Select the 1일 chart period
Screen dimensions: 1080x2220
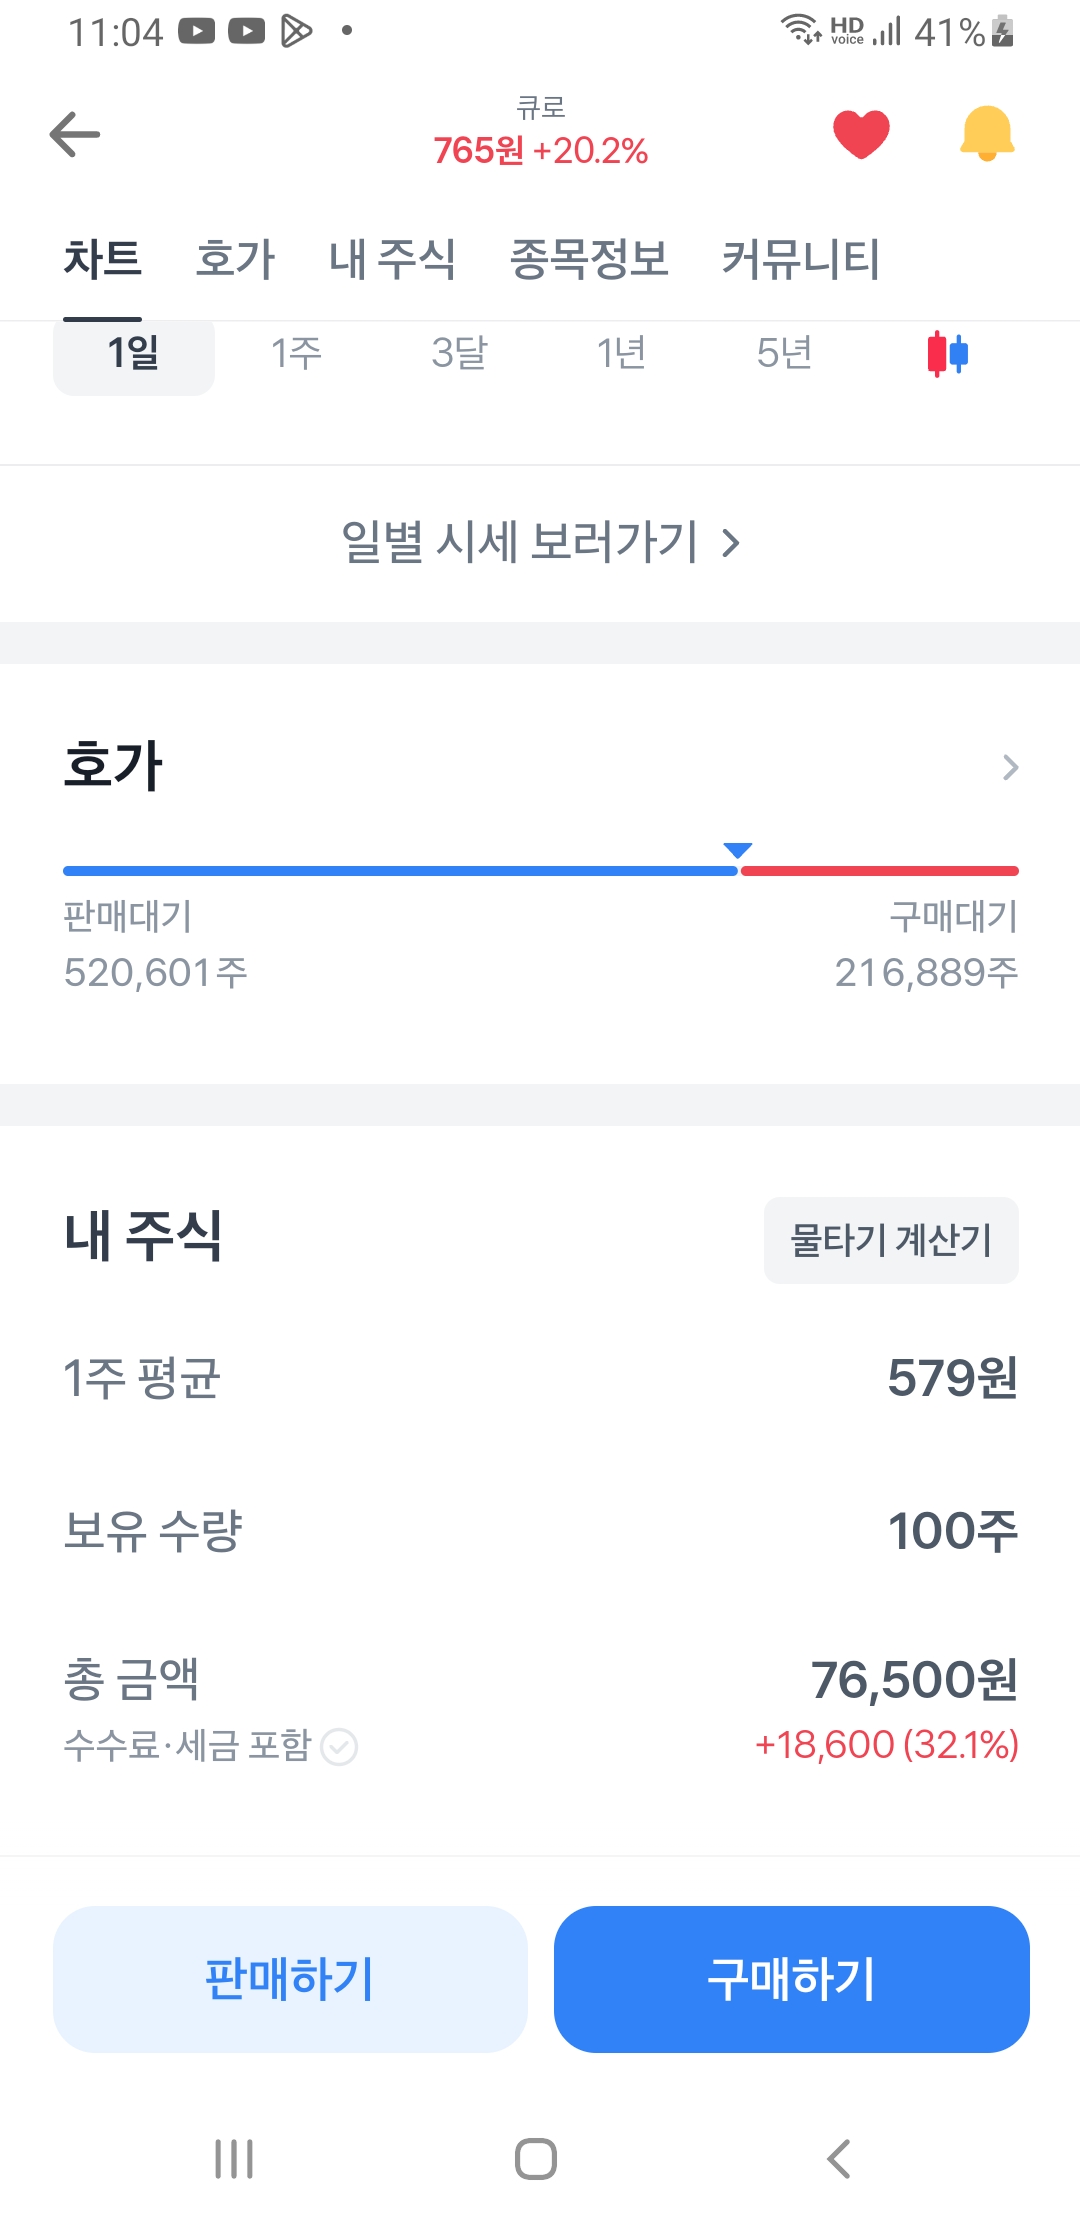point(134,353)
